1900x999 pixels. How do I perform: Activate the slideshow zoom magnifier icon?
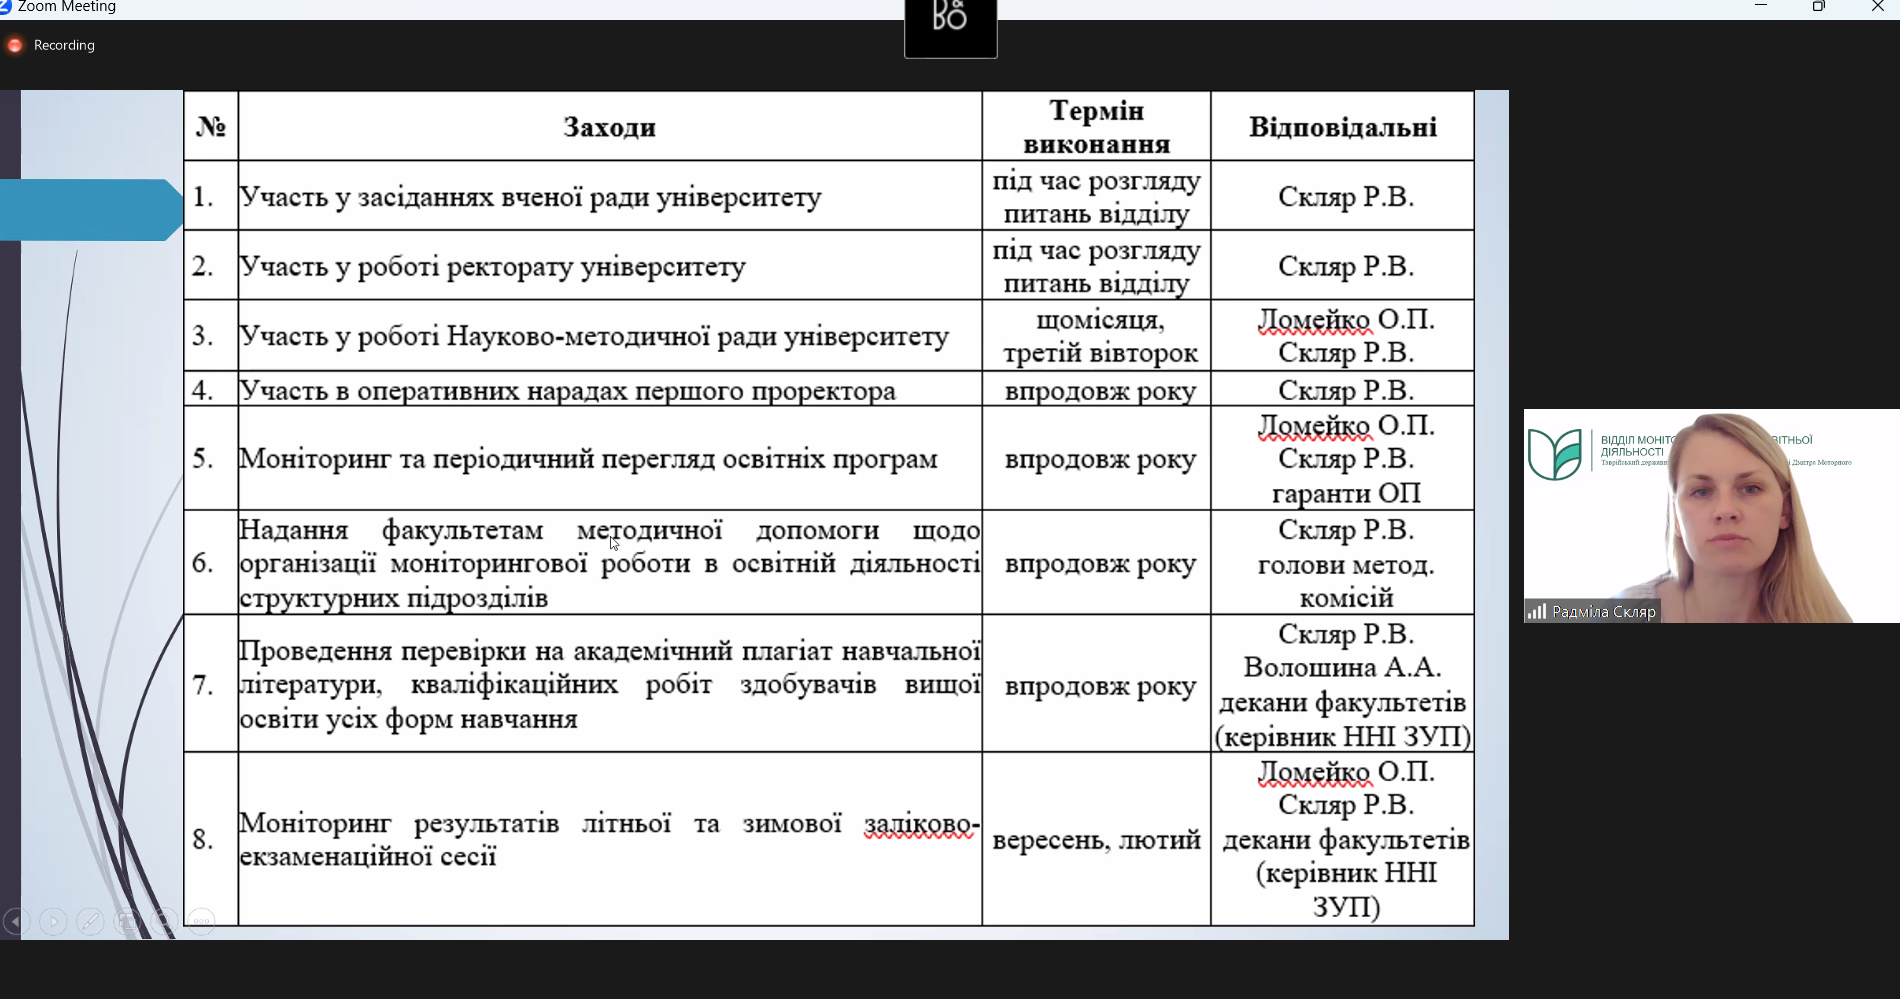coord(164,921)
